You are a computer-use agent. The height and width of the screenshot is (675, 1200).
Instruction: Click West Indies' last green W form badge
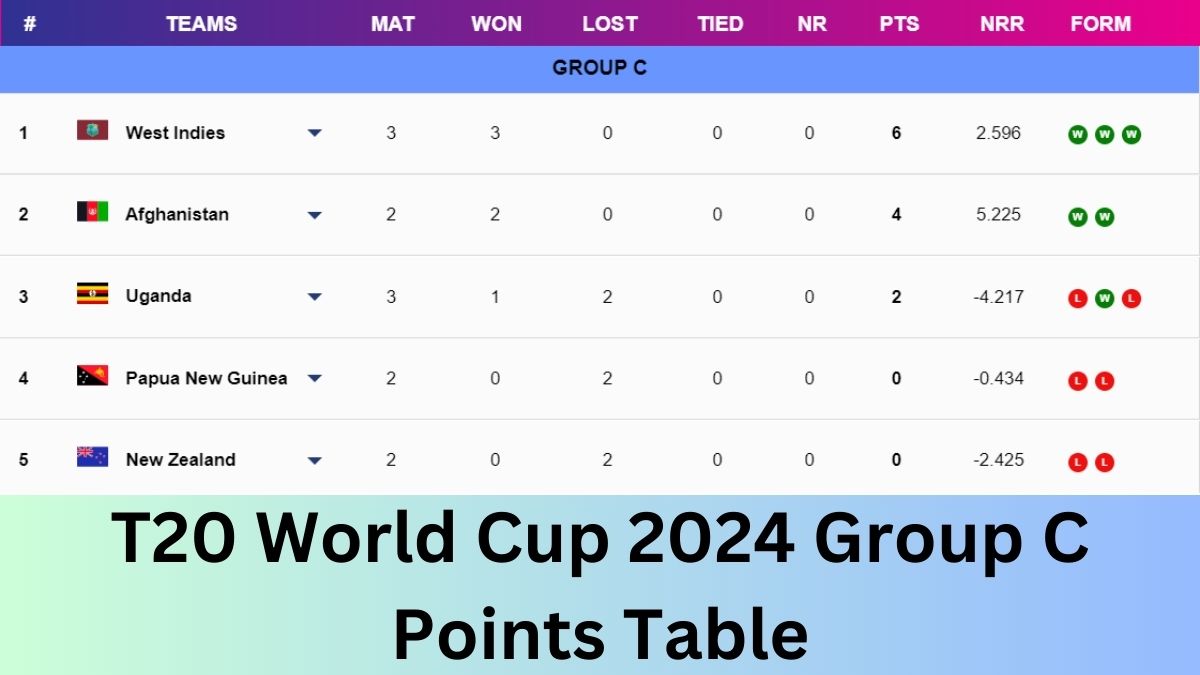(1131, 135)
